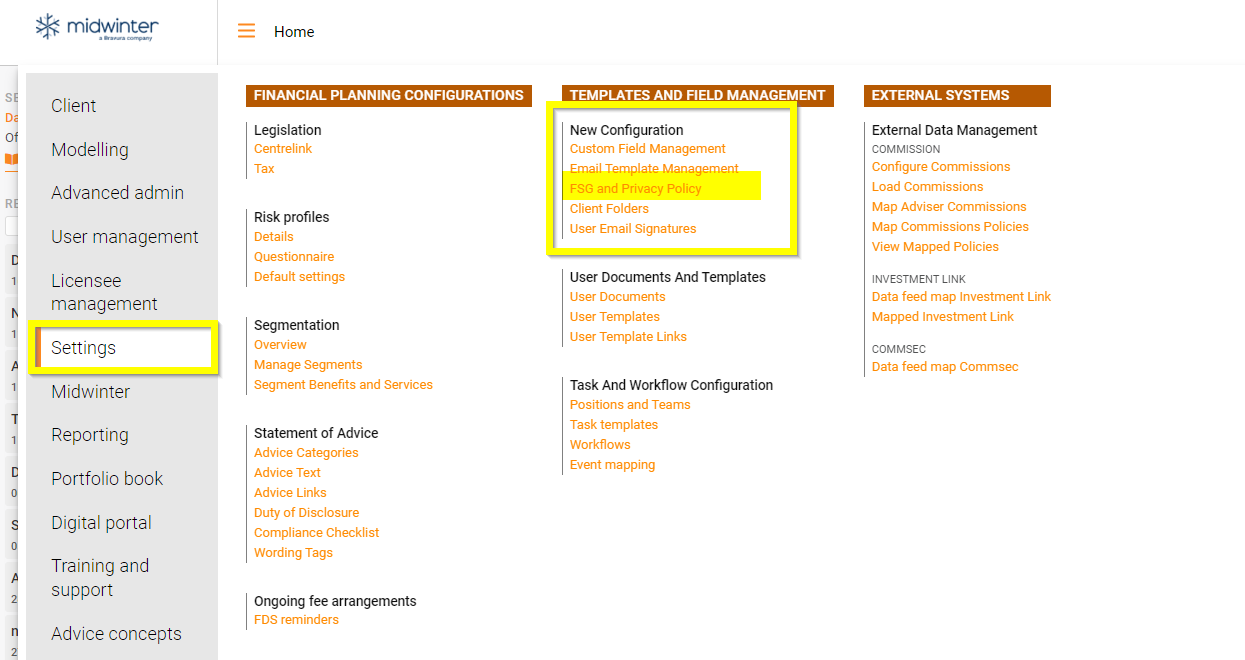
Task: Open Advice Categories link
Action: click(306, 453)
